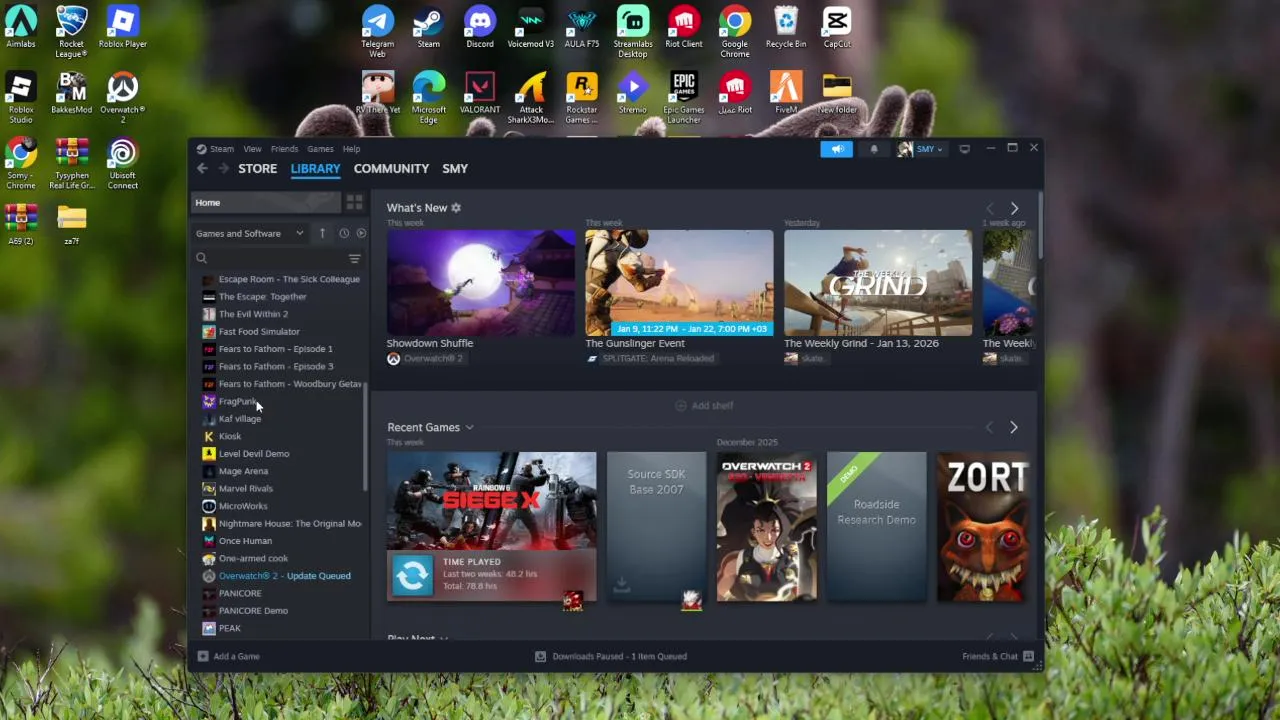The height and width of the screenshot is (720, 1280).
Task: Open The Weekly Grind Jan 13 thumbnail
Action: 878,283
